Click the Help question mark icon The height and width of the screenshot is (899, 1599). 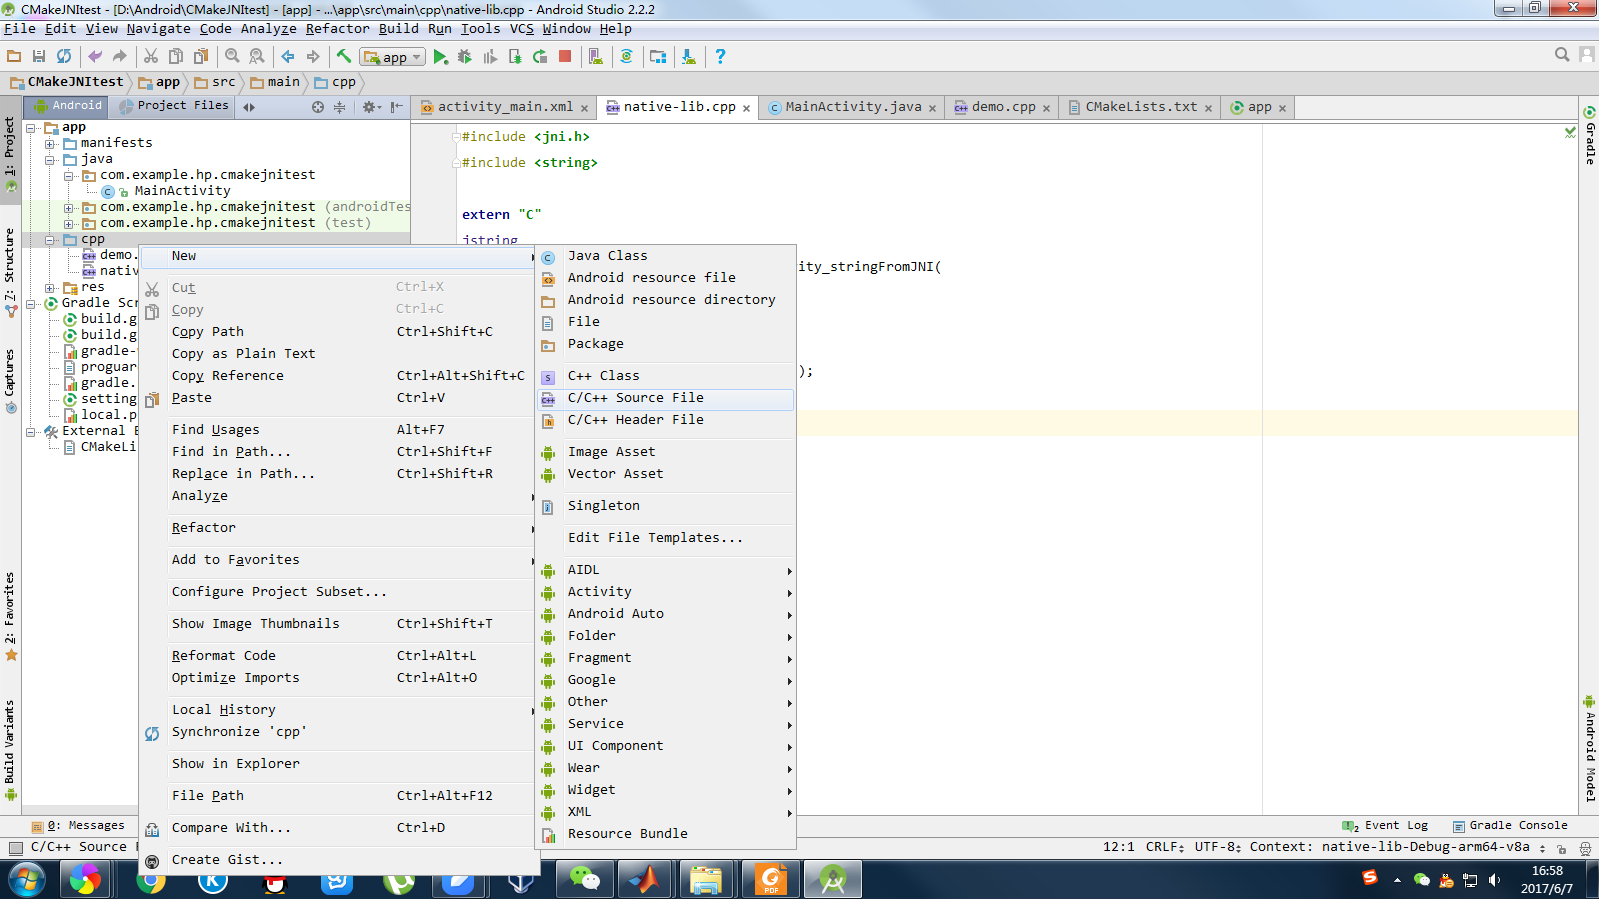(x=720, y=57)
